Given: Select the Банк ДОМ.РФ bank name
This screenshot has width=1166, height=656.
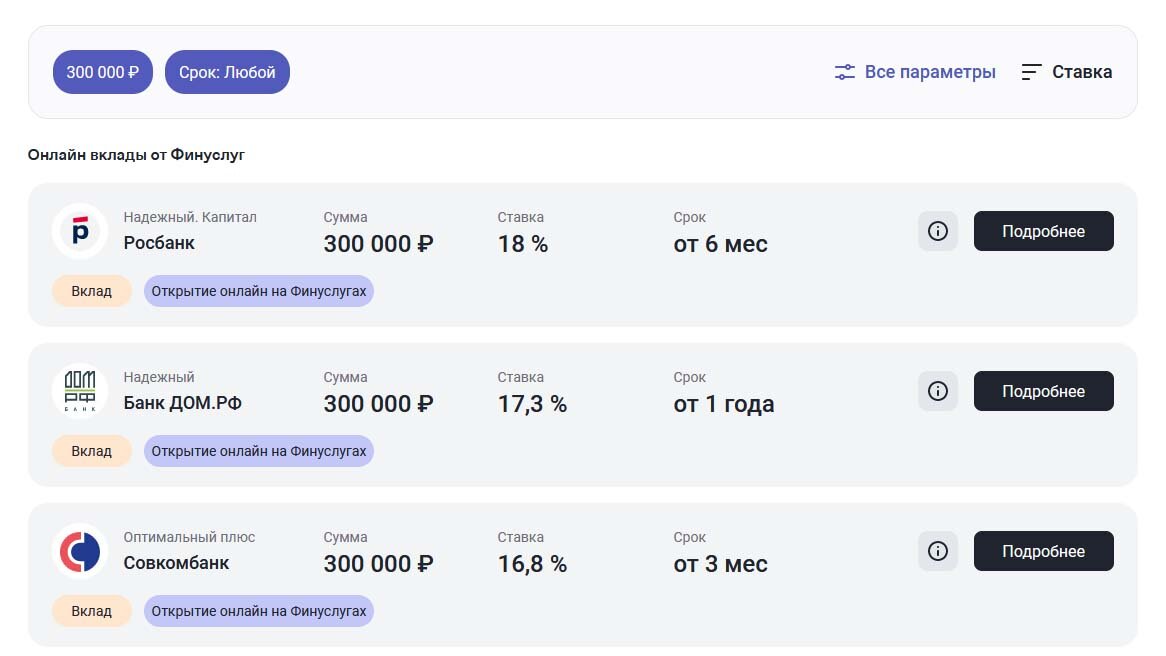Looking at the screenshot, I should coord(183,403).
